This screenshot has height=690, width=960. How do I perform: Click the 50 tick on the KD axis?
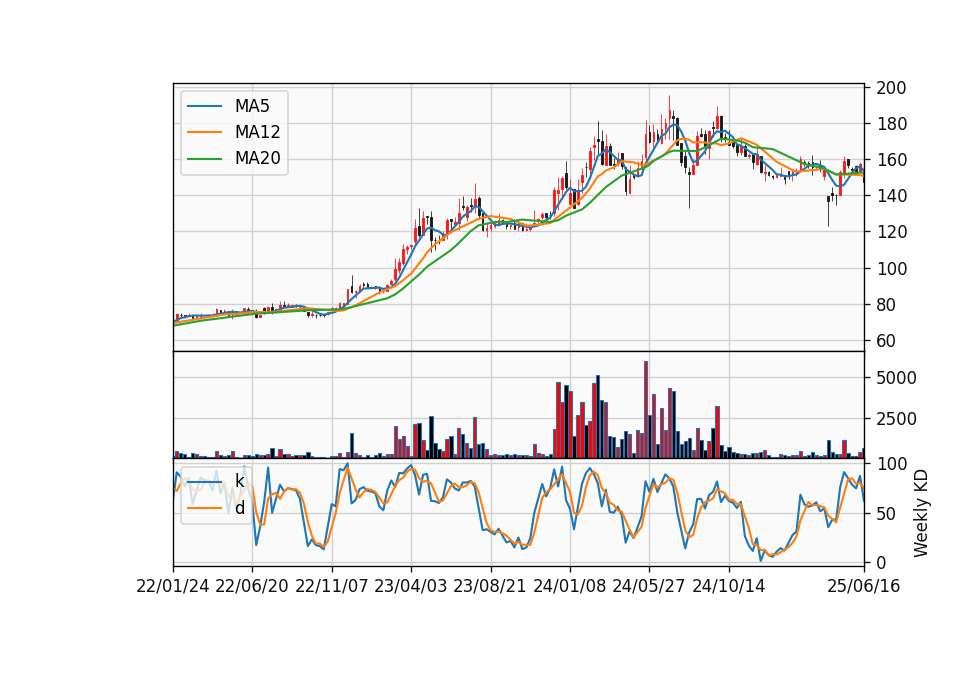(887, 514)
